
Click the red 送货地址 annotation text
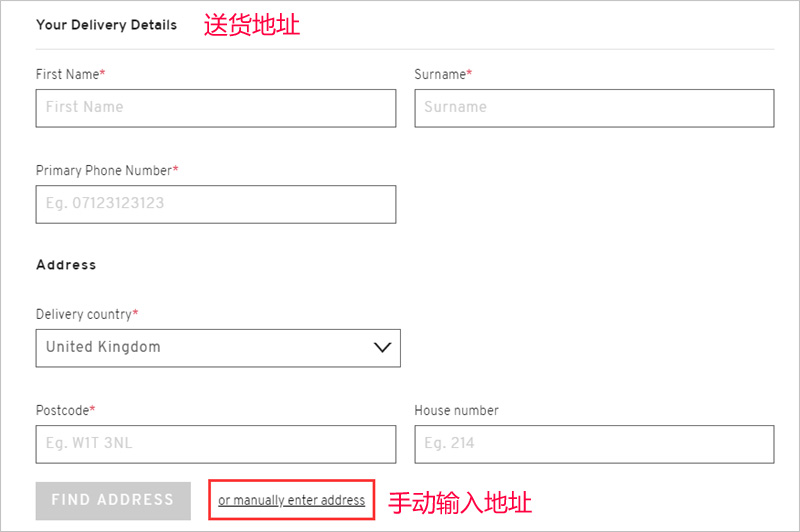[x=252, y=24]
